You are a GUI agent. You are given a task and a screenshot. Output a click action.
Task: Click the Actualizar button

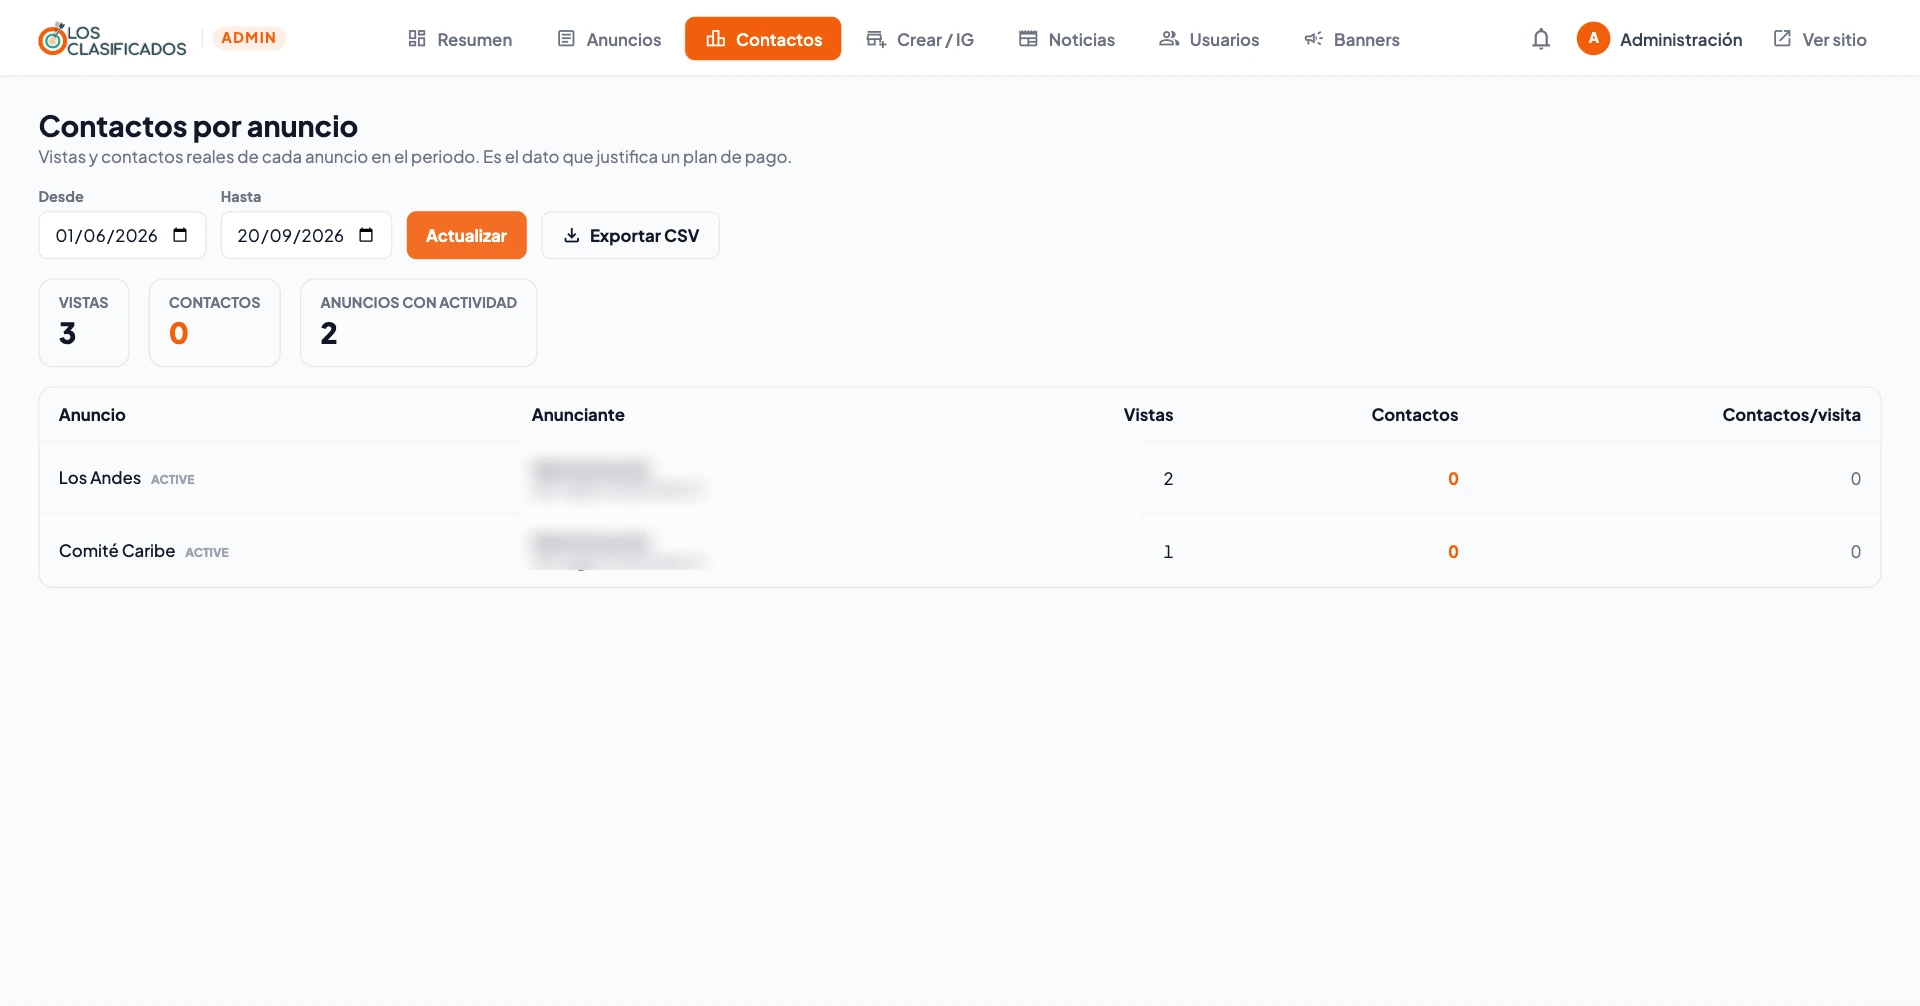[x=466, y=235]
